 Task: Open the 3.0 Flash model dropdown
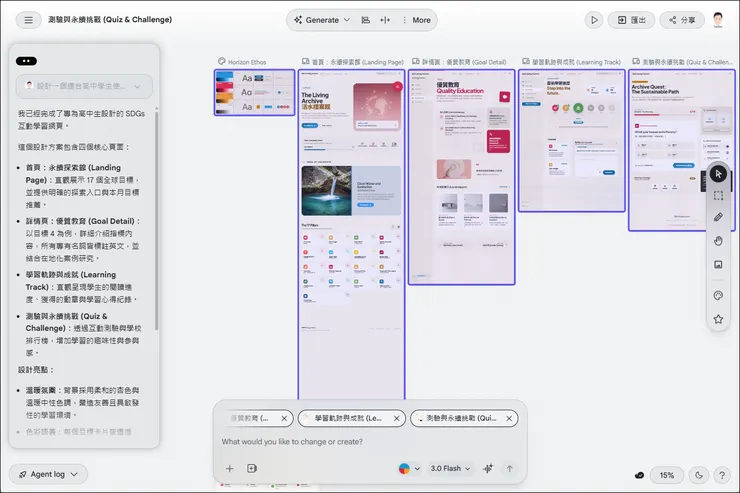[450, 468]
